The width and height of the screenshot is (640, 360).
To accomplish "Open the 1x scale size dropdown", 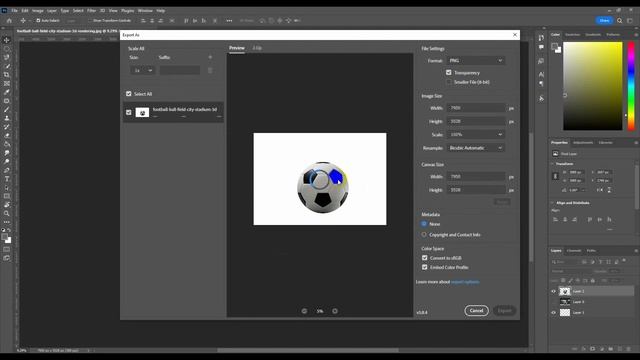I will click(142, 70).
